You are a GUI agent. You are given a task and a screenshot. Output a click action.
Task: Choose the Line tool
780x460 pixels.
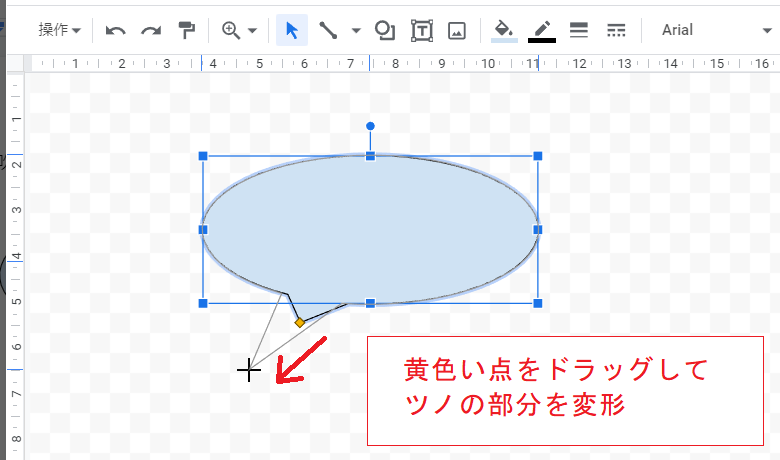click(x=328, y=30)
